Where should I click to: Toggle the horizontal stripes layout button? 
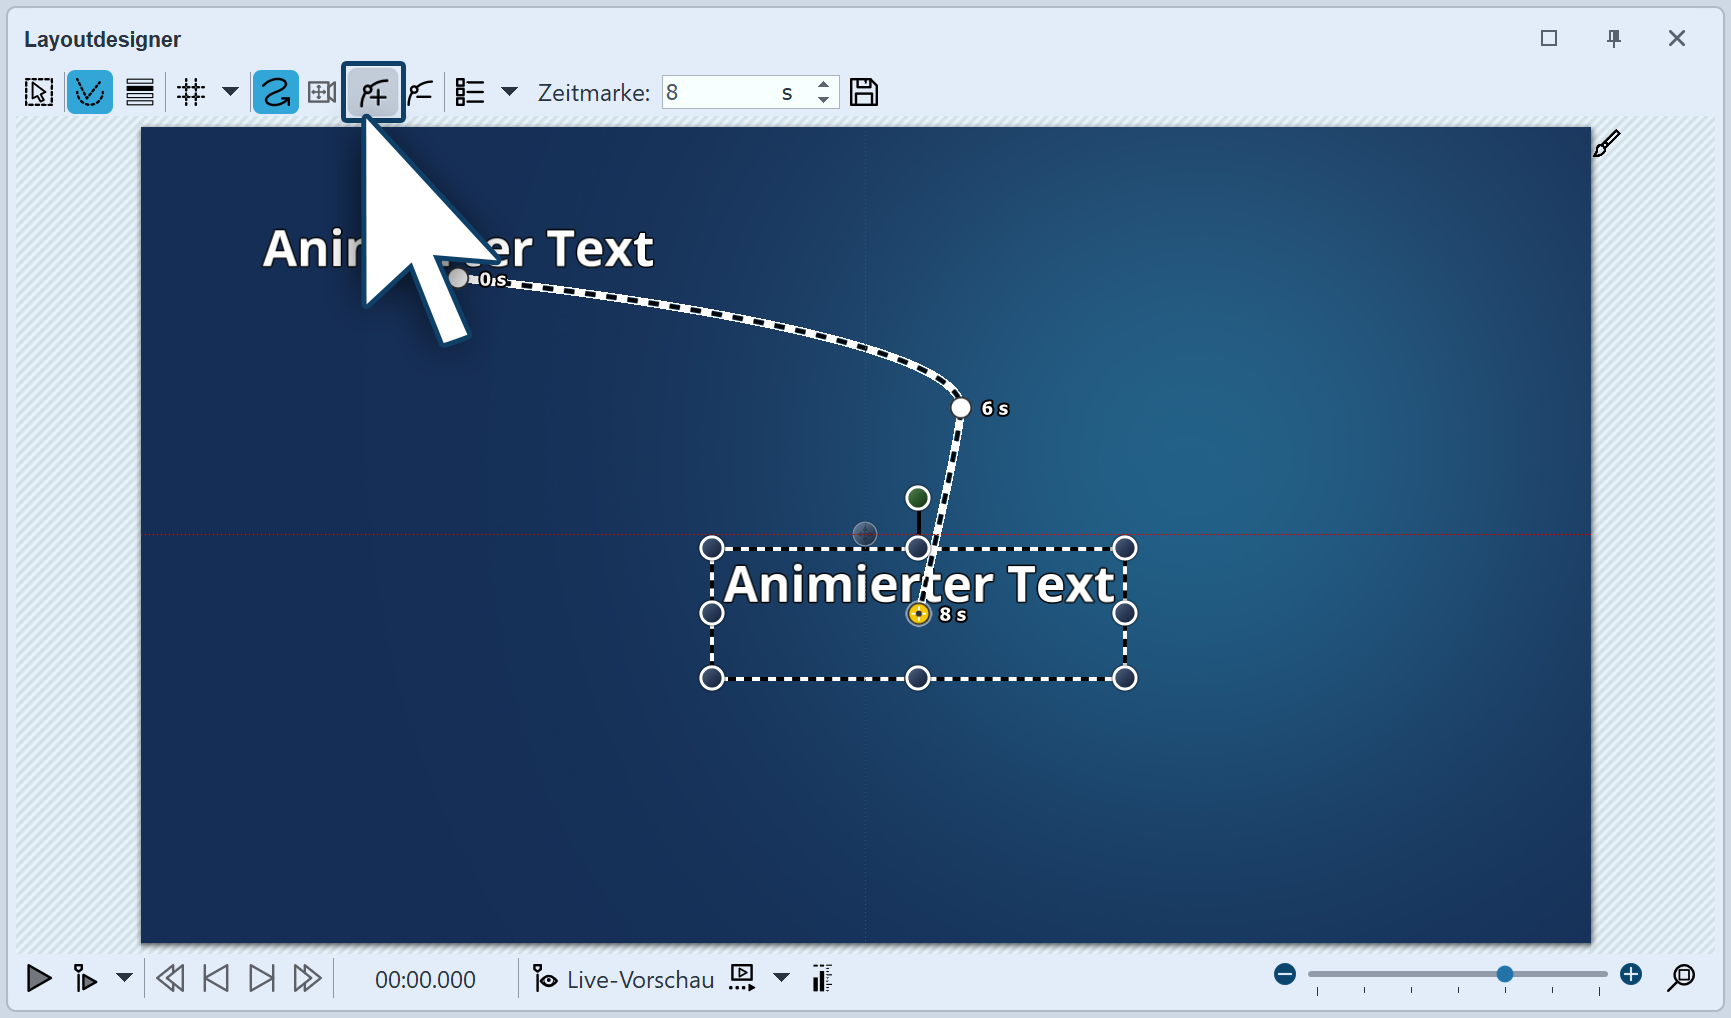pyautogui.click(x=140, y=93)
